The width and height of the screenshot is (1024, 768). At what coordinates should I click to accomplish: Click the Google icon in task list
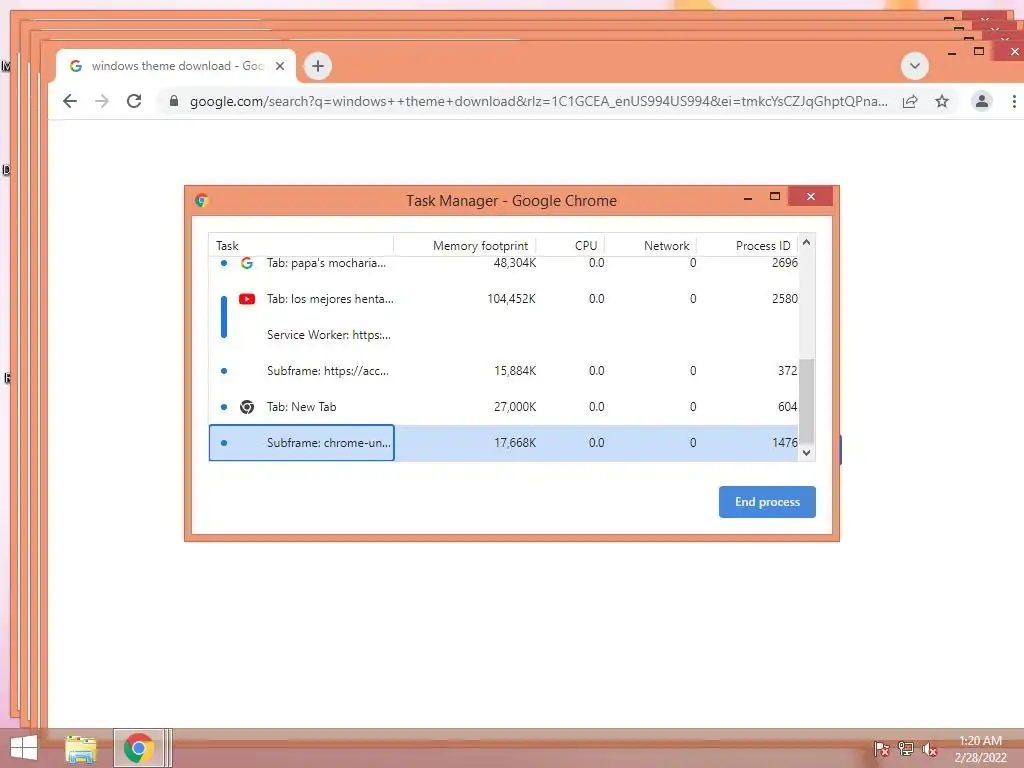pyautogui.click(x=247, y=263)
